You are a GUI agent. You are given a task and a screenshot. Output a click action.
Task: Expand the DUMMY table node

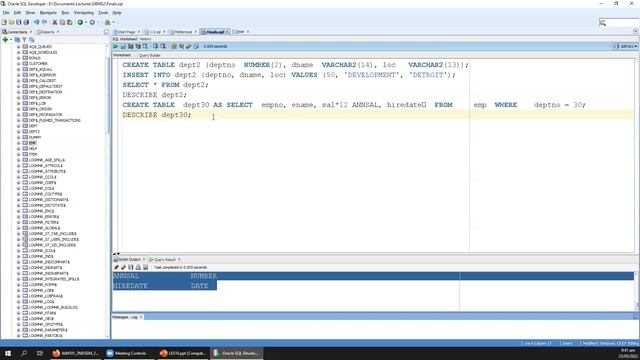[x=18, y=138]
